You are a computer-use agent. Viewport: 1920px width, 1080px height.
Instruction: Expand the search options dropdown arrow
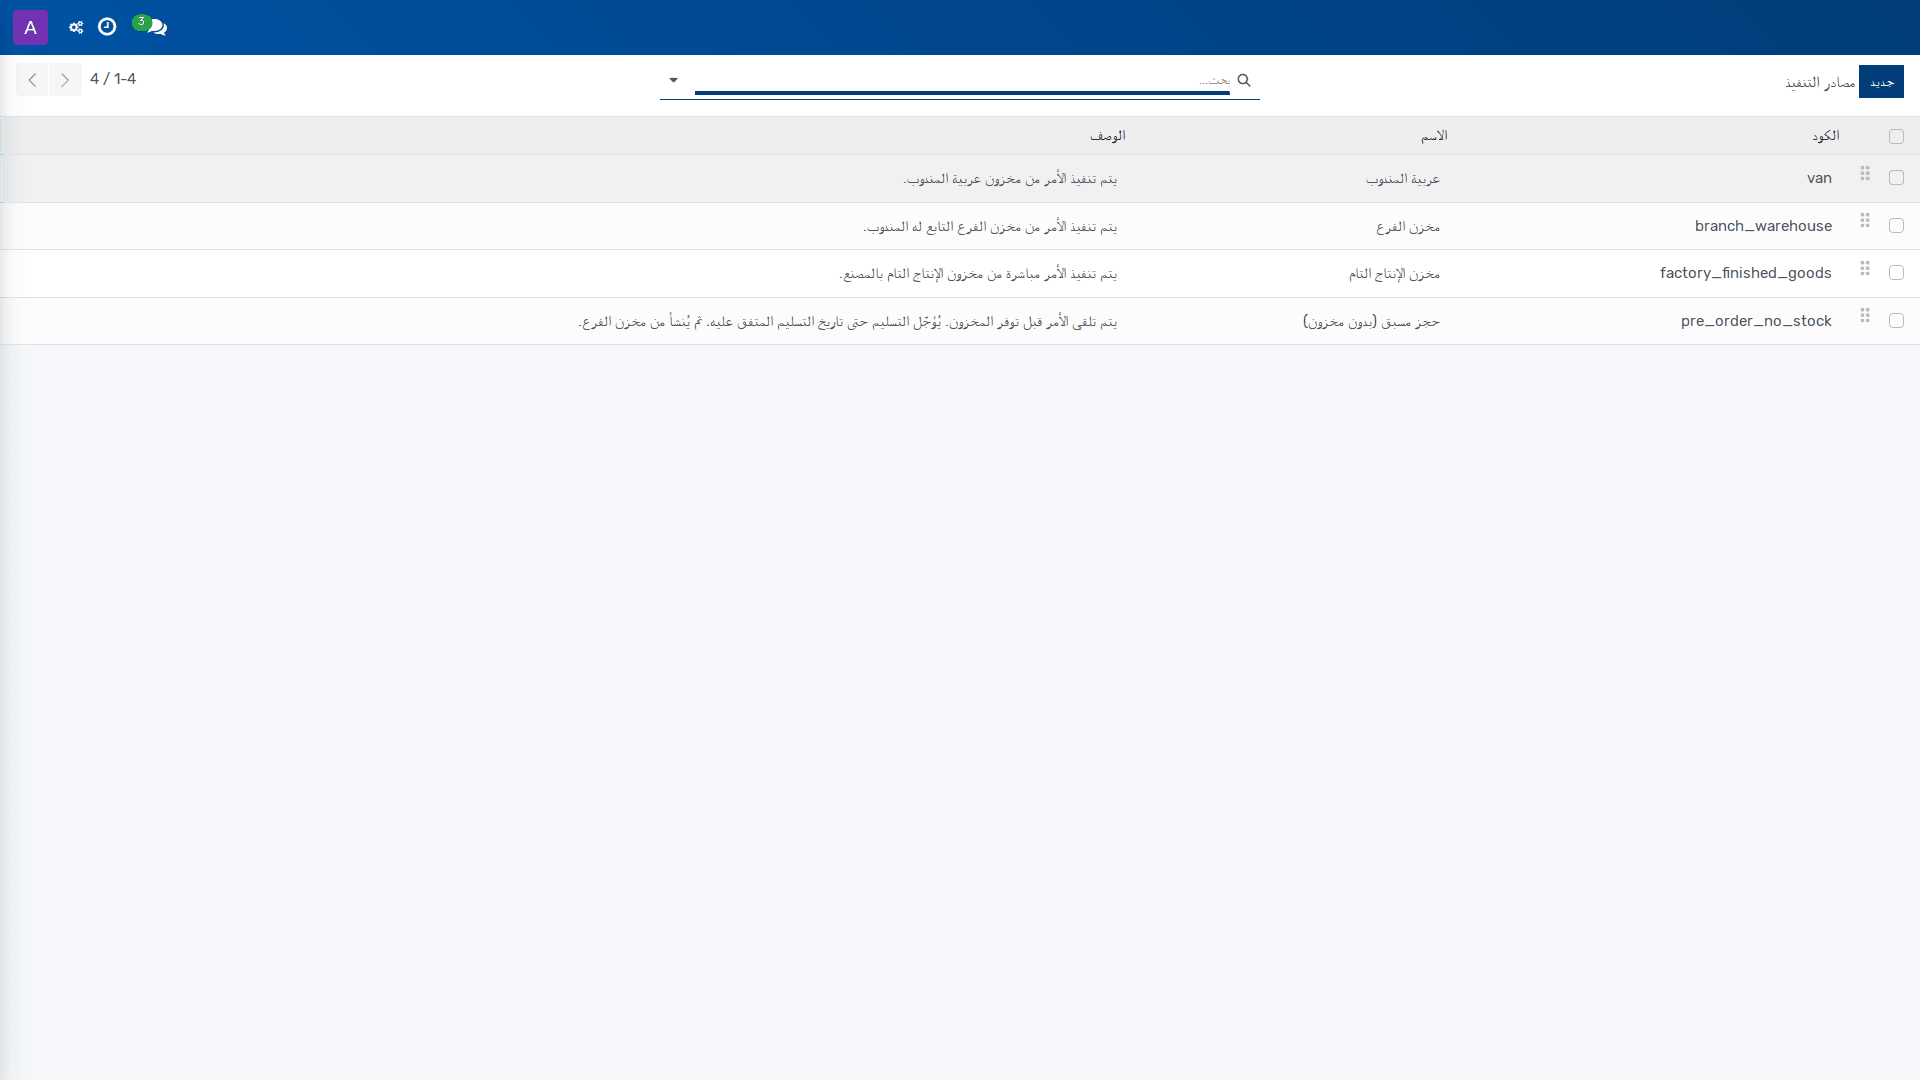pos(673,80)
